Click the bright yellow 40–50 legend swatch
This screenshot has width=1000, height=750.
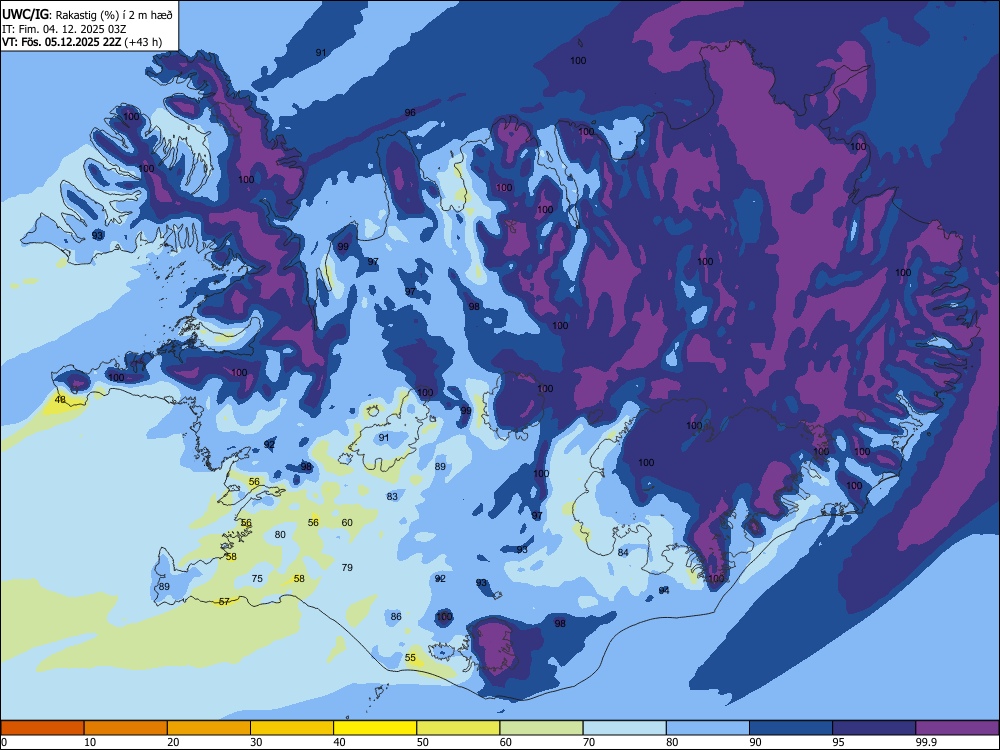pos(375,728)
